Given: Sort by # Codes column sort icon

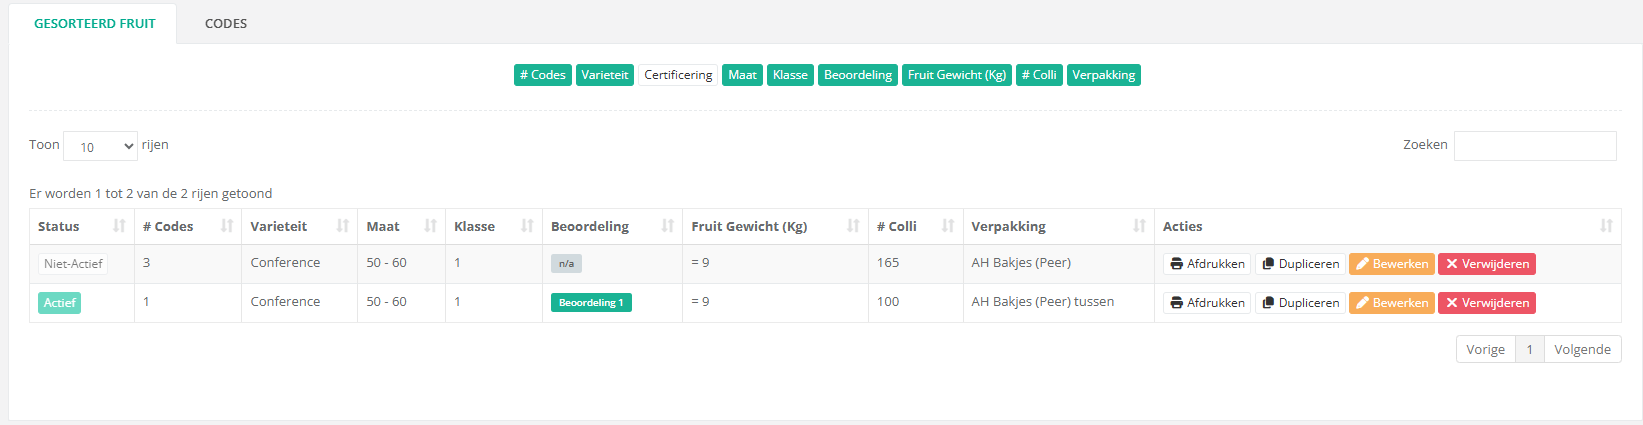Looking at the screenshot, I should click(227, 226).
